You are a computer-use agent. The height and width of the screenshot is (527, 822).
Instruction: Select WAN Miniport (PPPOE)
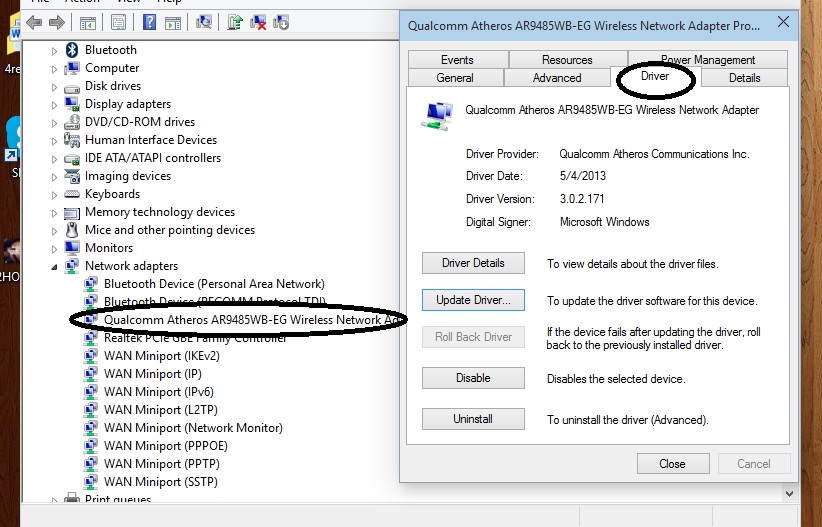tap(166, 446)
